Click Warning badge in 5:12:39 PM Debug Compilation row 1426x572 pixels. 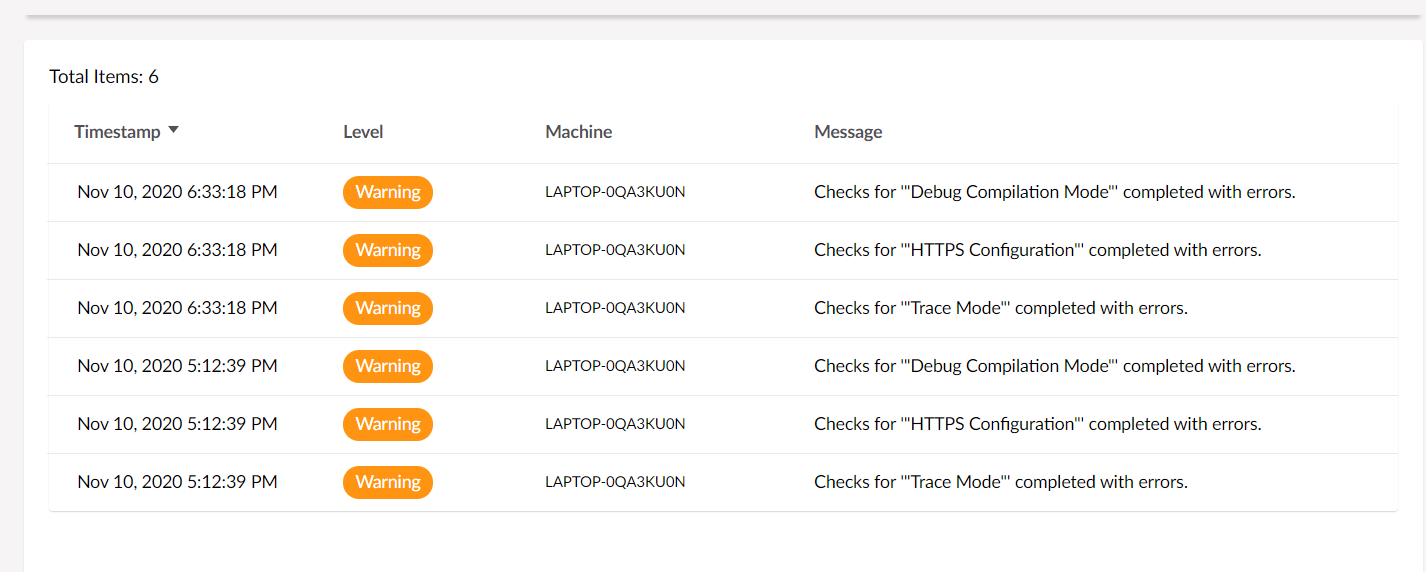click(388, 366)
